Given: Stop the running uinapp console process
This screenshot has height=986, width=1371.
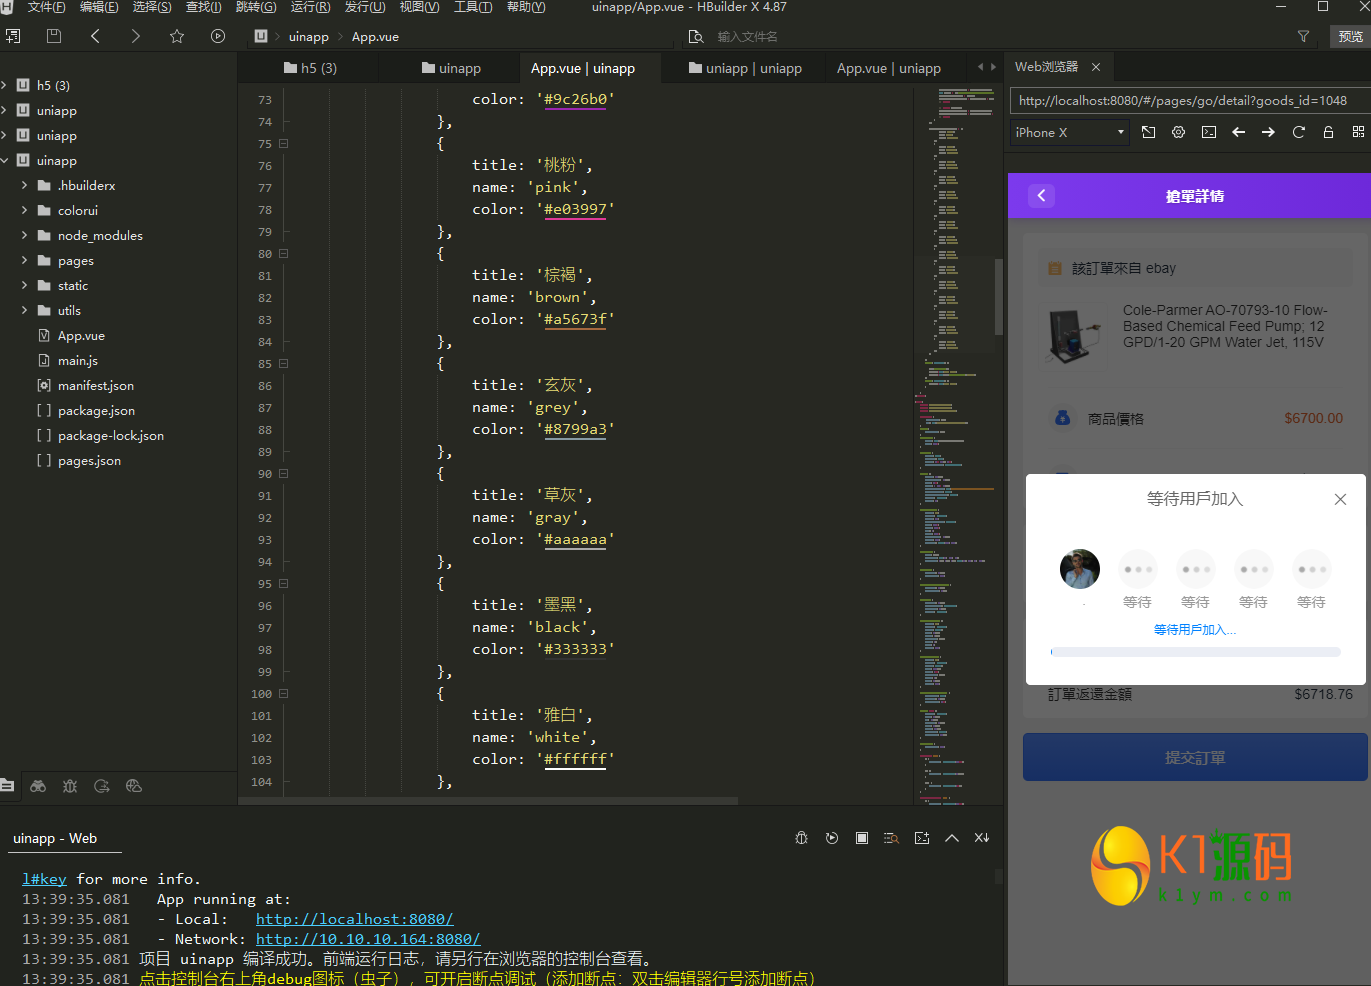Looking at the screenshot, I should pyautogui.click(x=861, y=838).
